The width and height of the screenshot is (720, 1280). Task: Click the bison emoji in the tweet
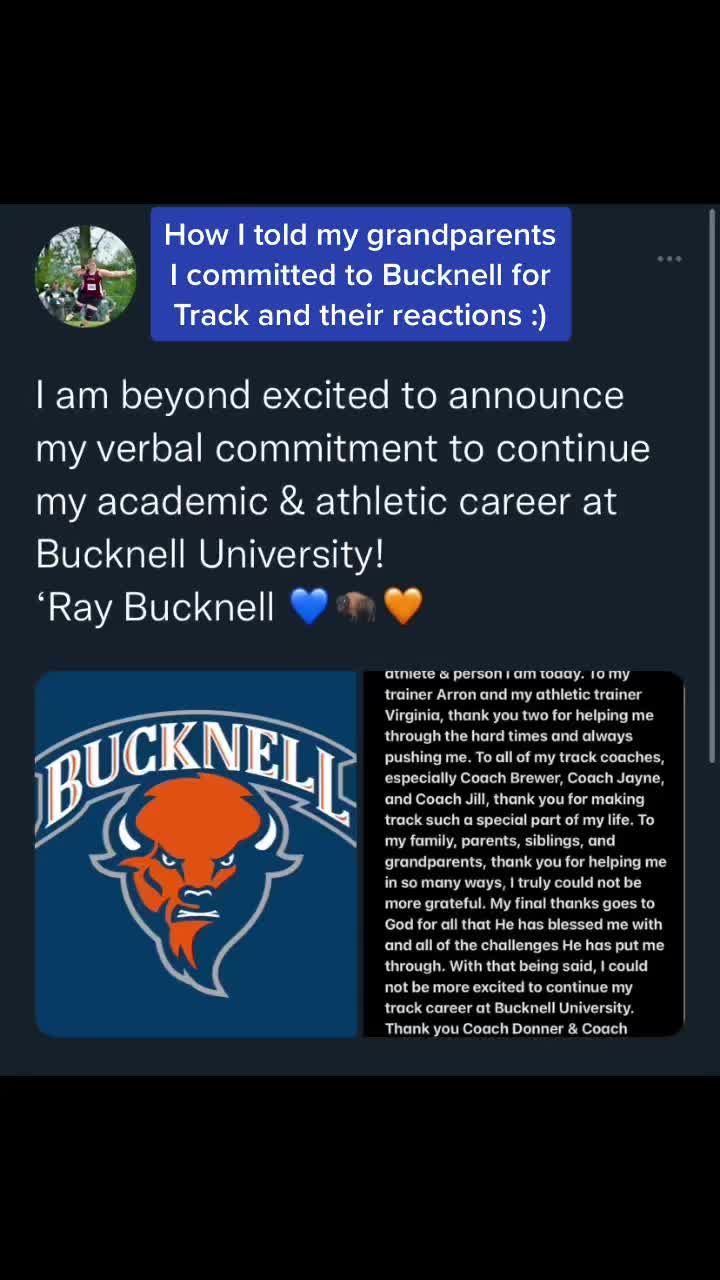(356, 606)
